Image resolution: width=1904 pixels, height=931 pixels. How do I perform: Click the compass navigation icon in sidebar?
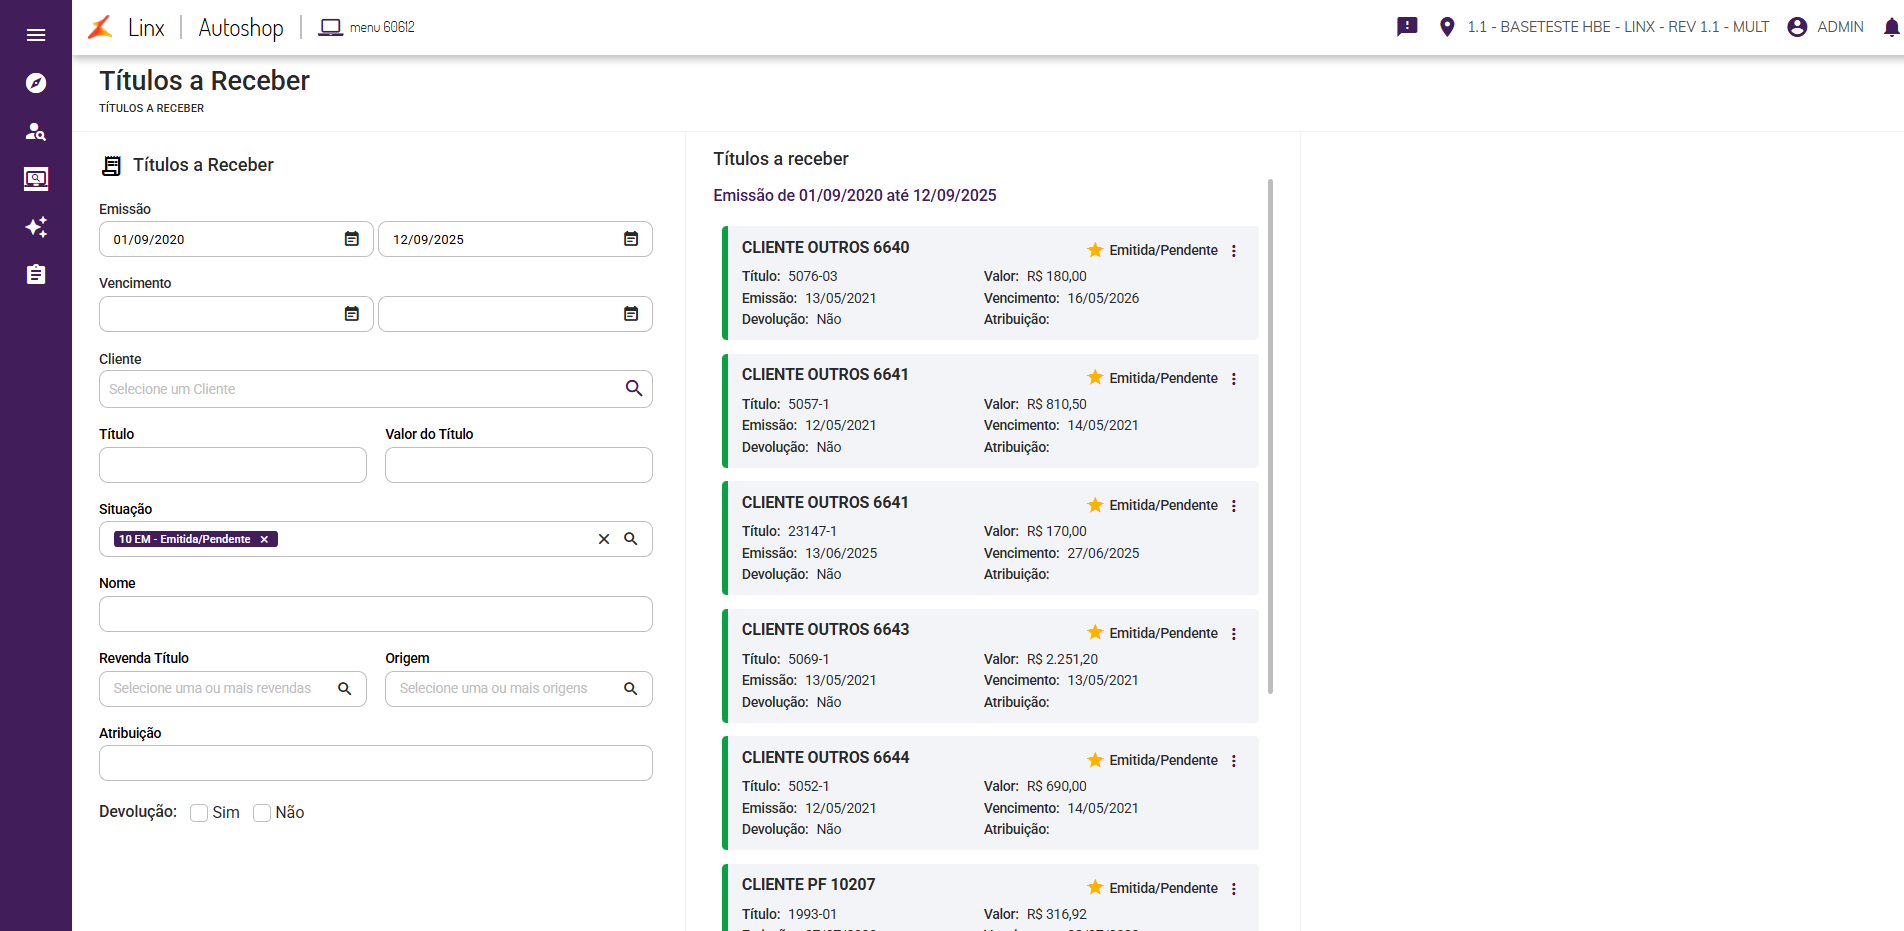coord(36,83)
